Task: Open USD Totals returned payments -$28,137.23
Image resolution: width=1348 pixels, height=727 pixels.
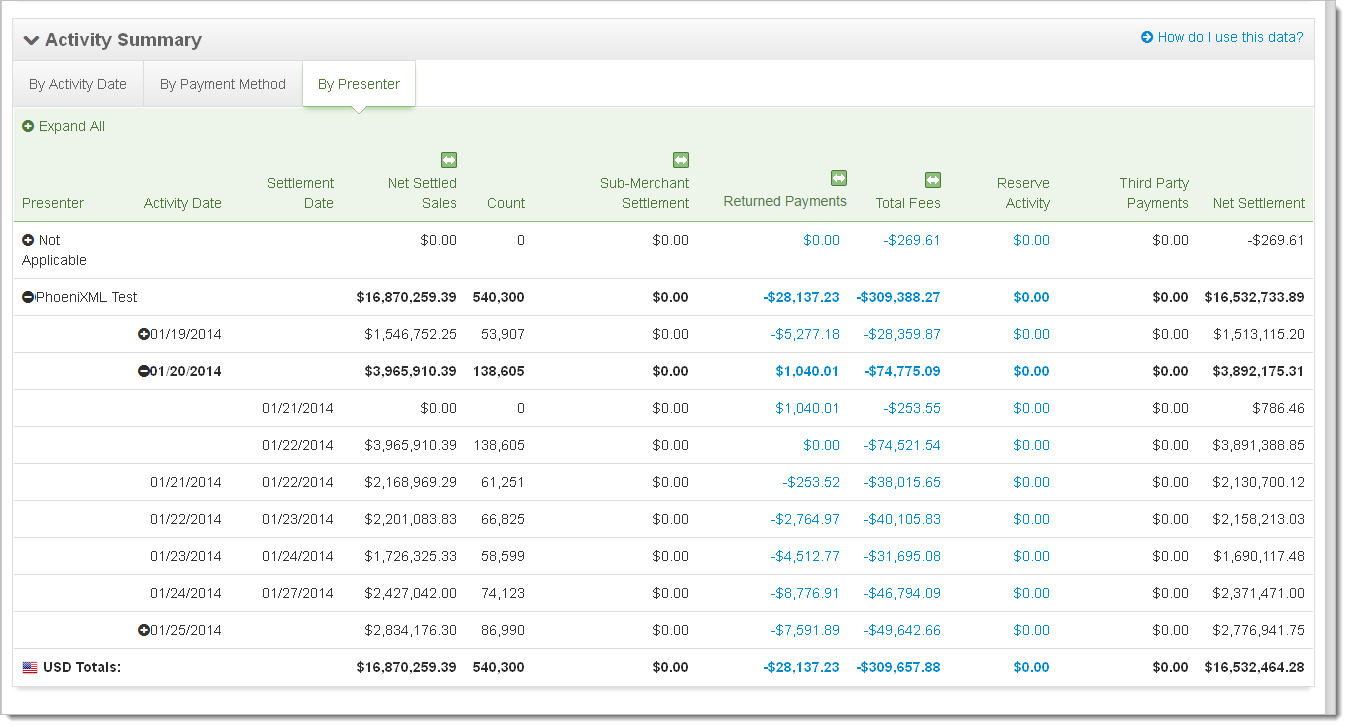Action: tap(801, 667)
